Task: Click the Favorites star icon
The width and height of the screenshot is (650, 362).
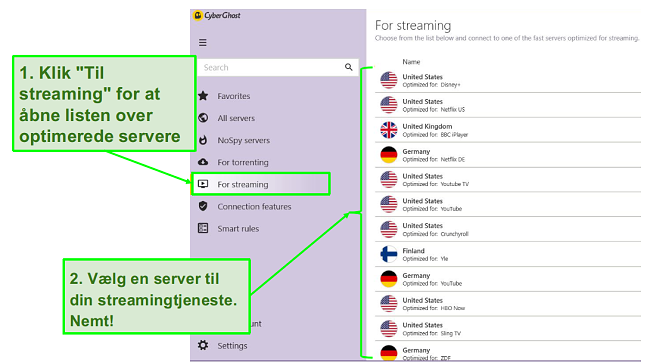Action: (203, 96)
